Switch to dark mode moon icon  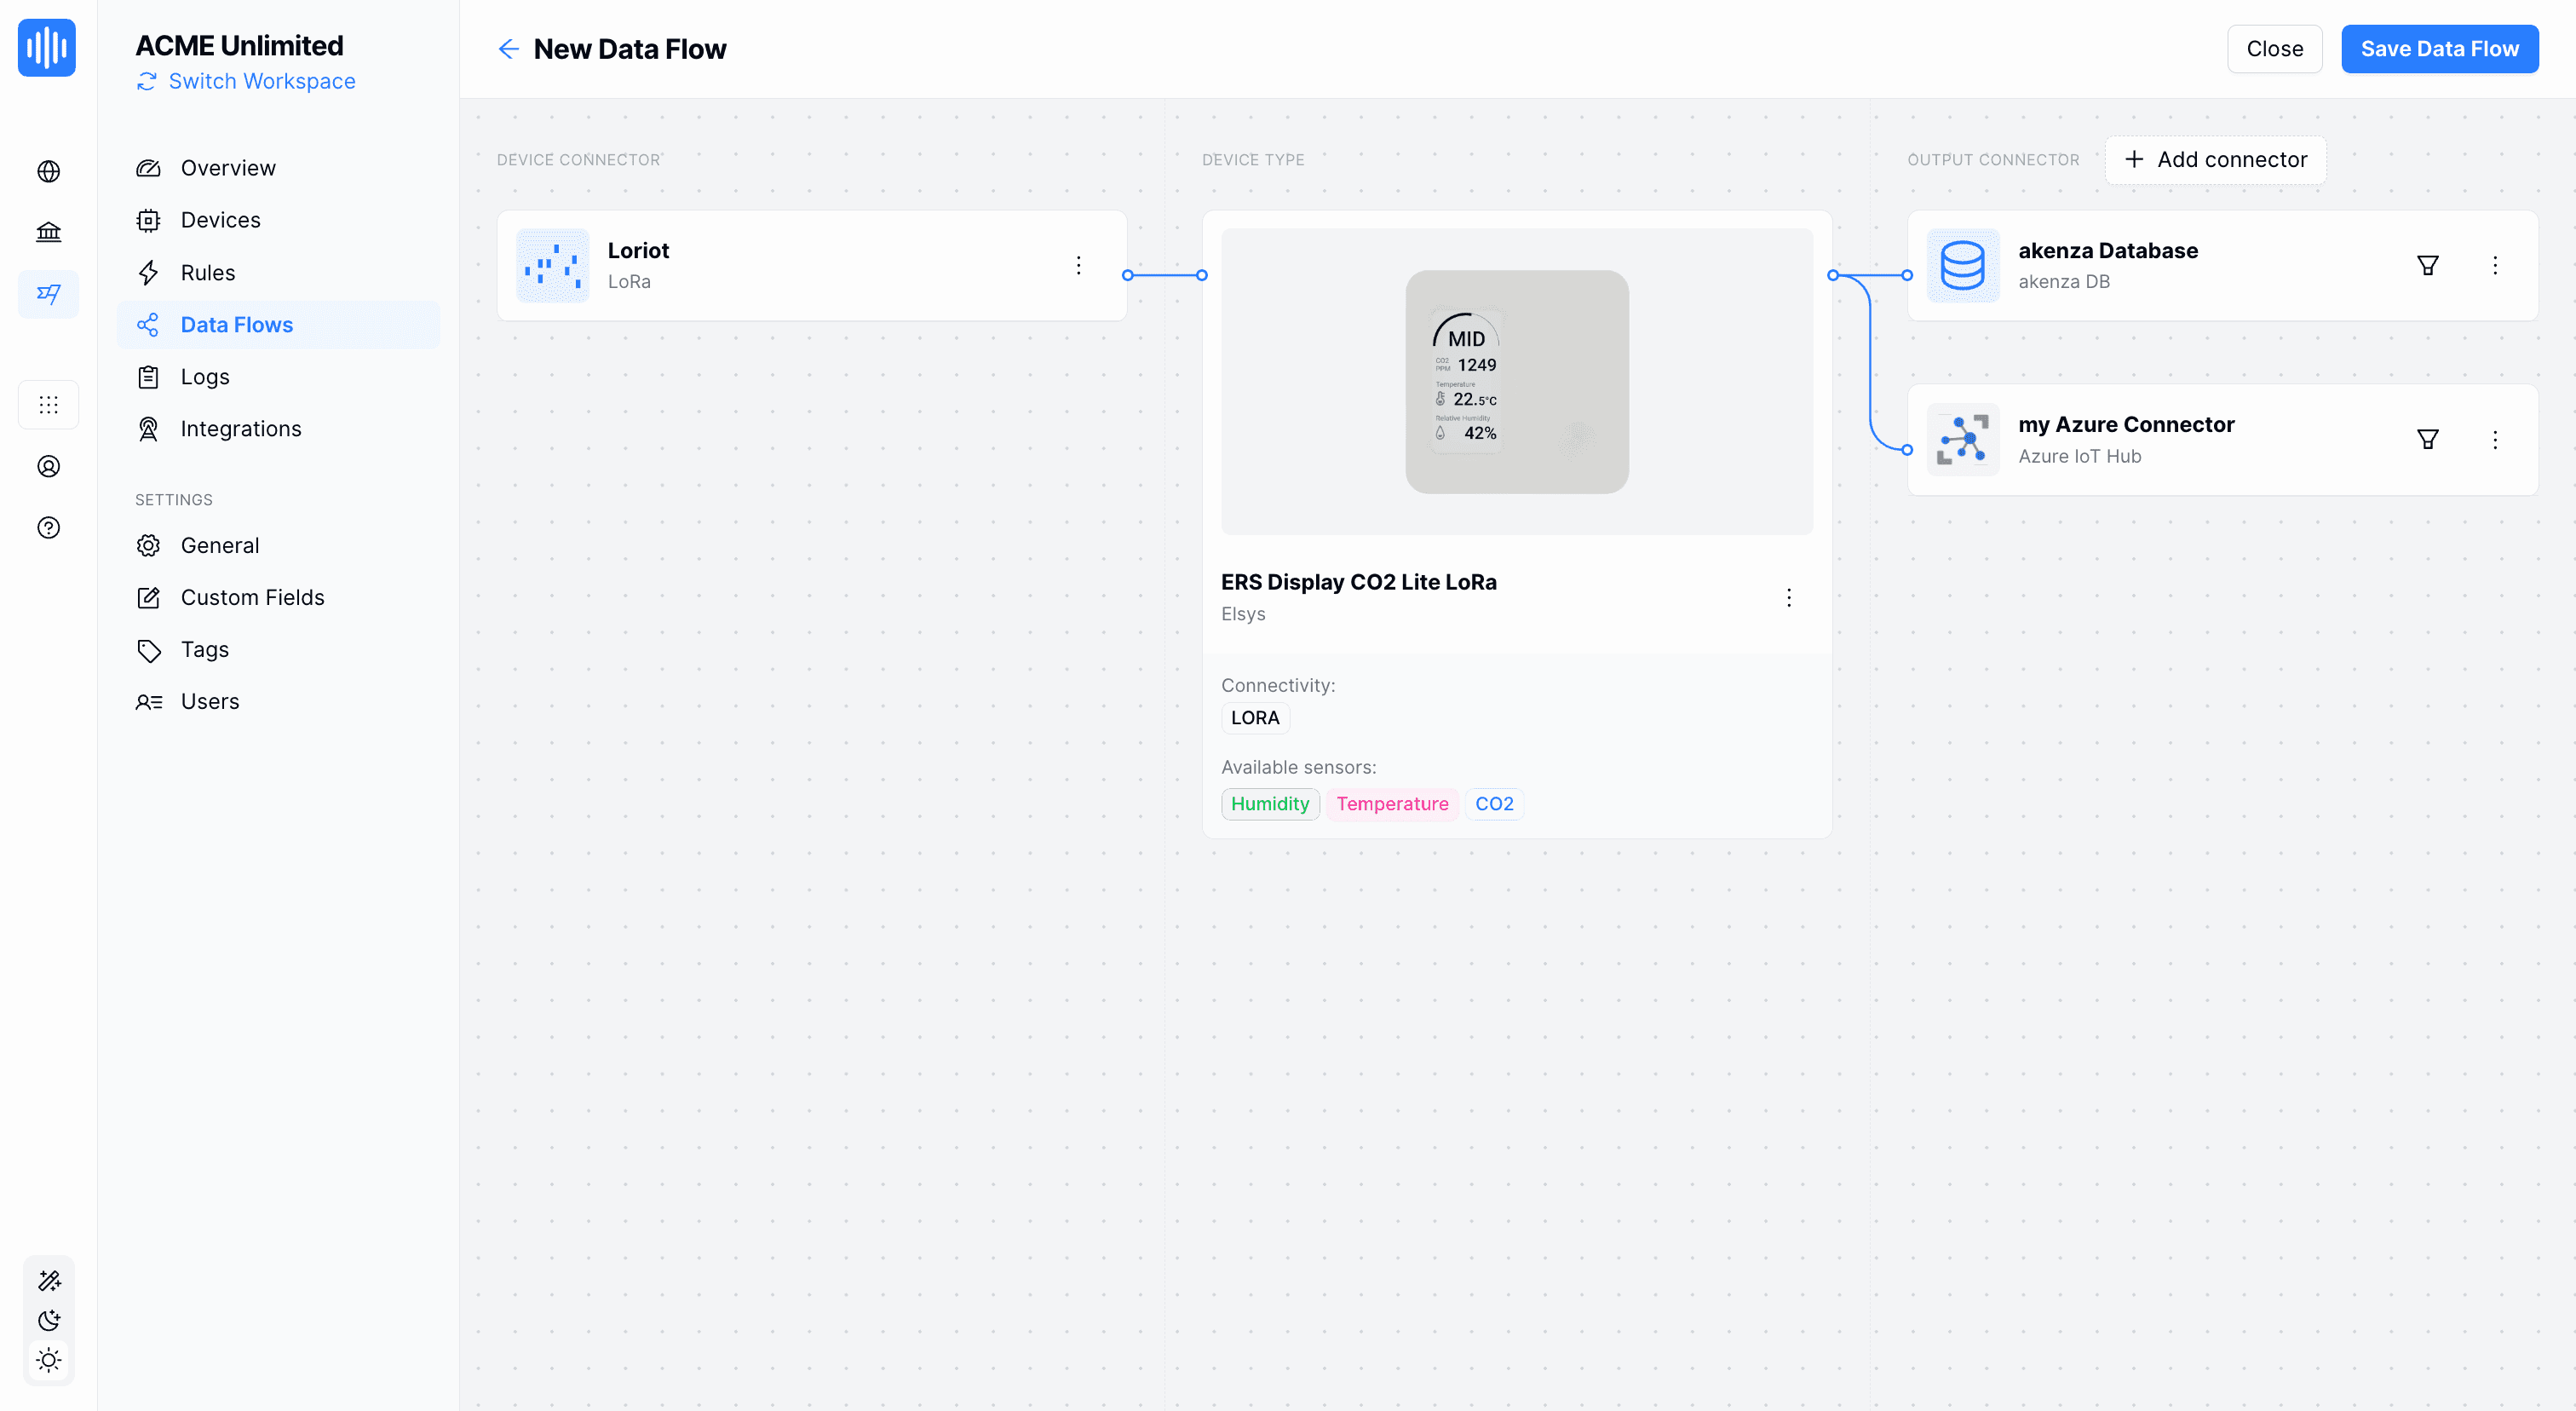pos(49,1320)
